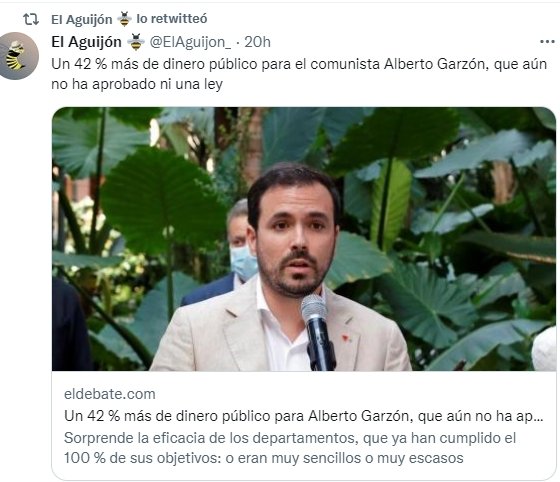This screenshot has height=482, width=560.
Task: Open El Aguijón from the retweeted line
Action: [81, 20]
